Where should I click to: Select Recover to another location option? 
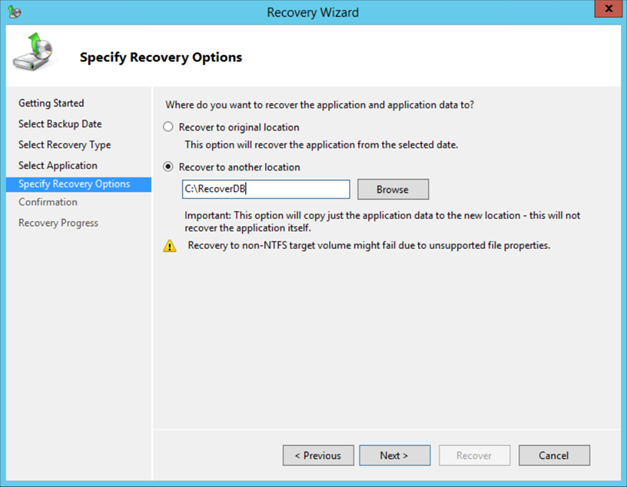(168, 167)
